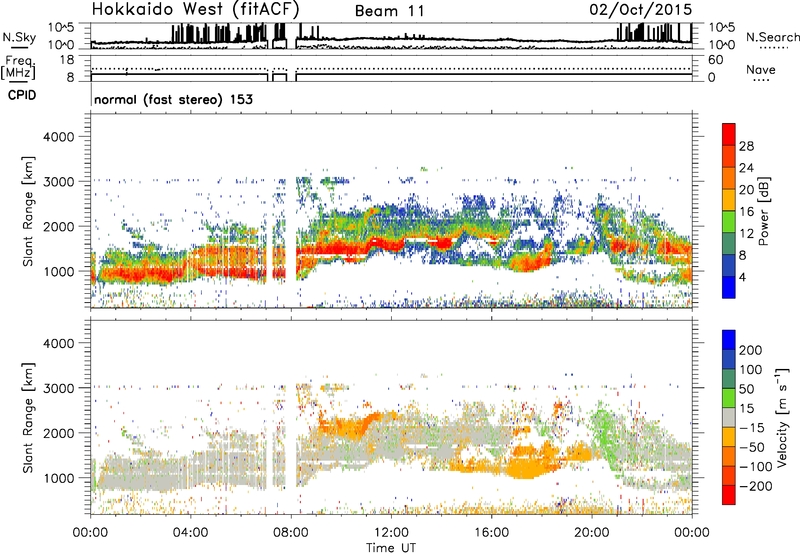Click 'Slant Range [km]' label of velocity panel
The image size is (800, 554).
[x=28, y=418]
